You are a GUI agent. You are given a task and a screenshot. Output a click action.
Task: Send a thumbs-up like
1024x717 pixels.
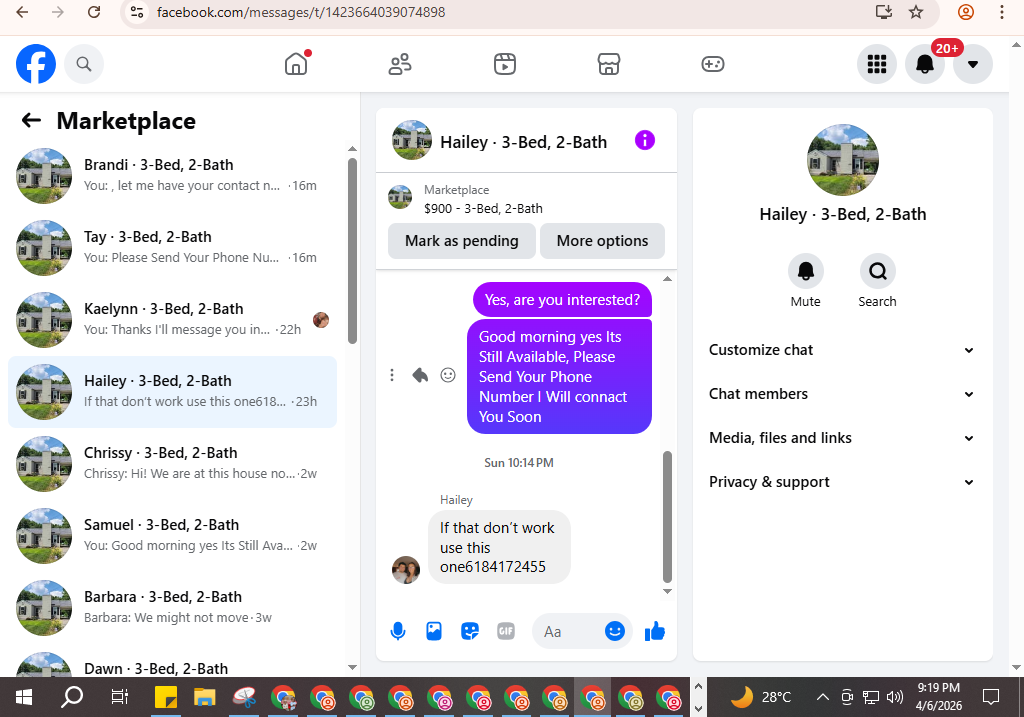pos(654,631)
